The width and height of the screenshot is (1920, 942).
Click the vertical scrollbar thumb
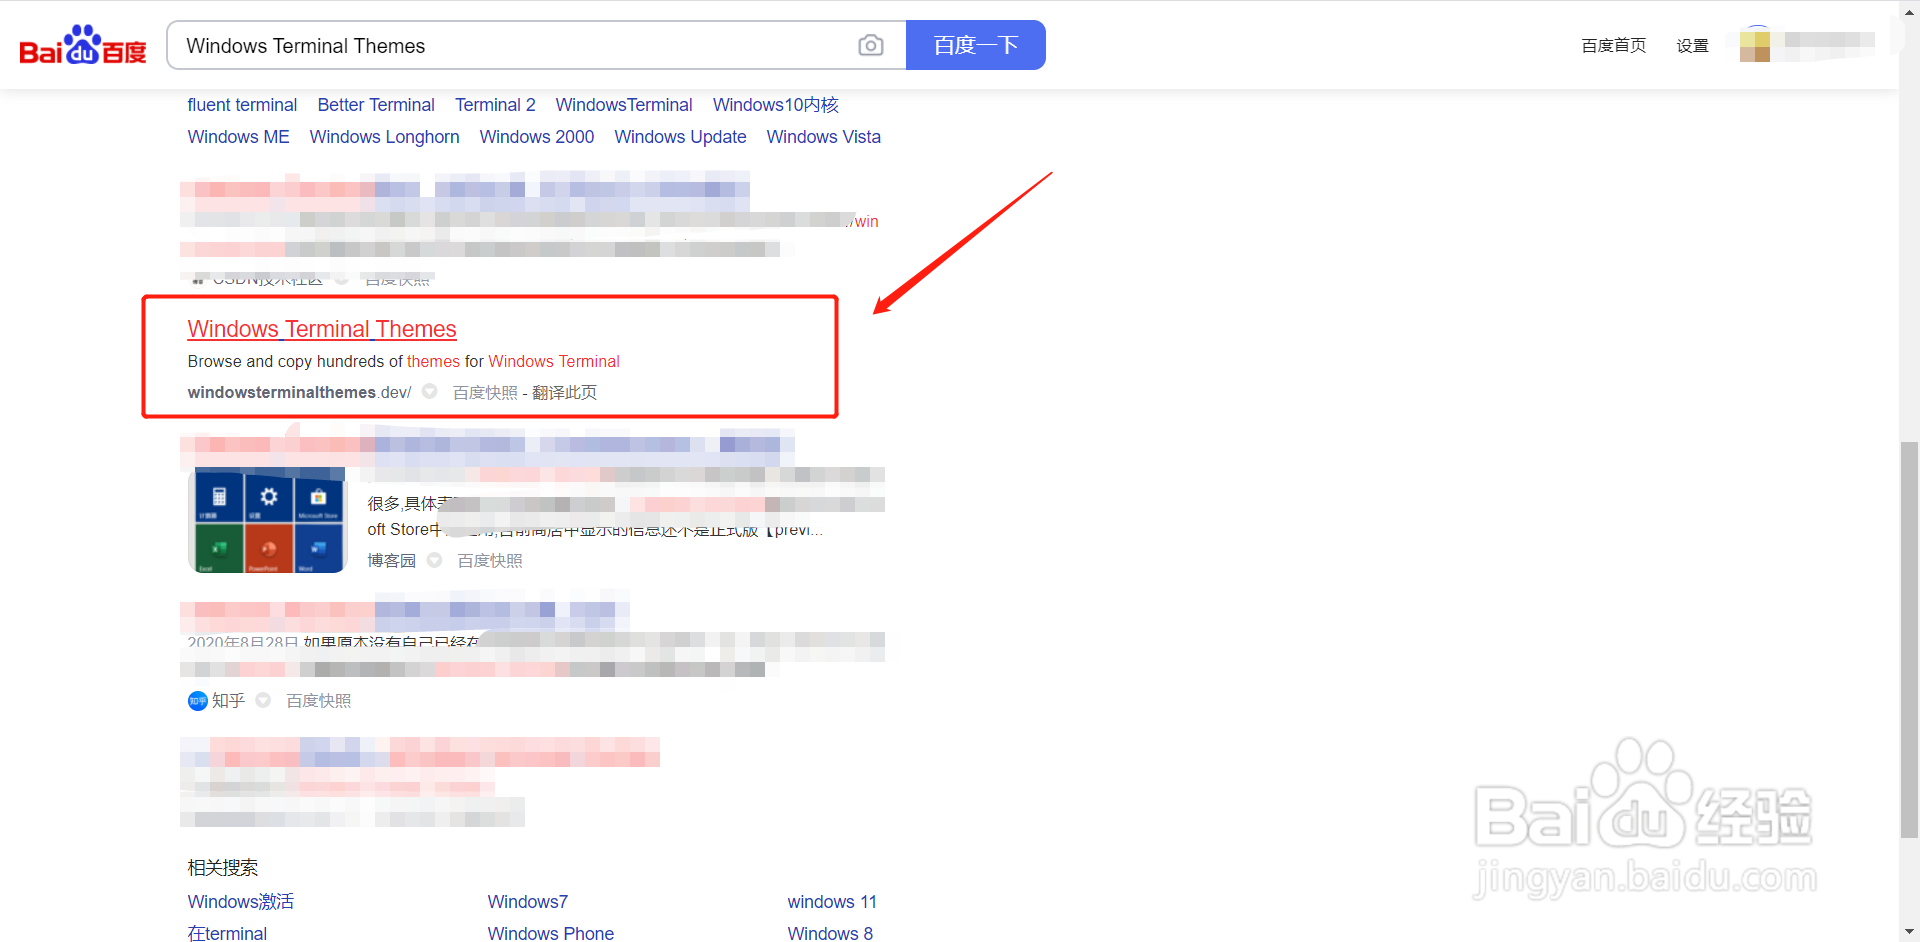click(1909, 640)
